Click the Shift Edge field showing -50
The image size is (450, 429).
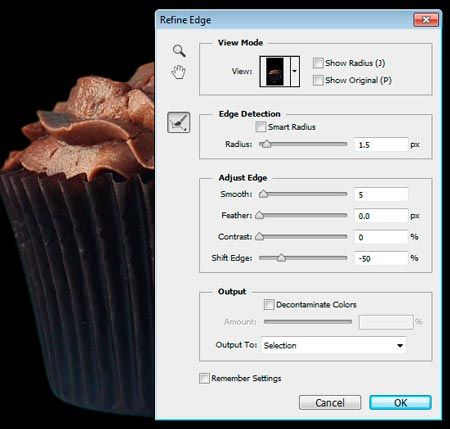(x=381, y=258)
